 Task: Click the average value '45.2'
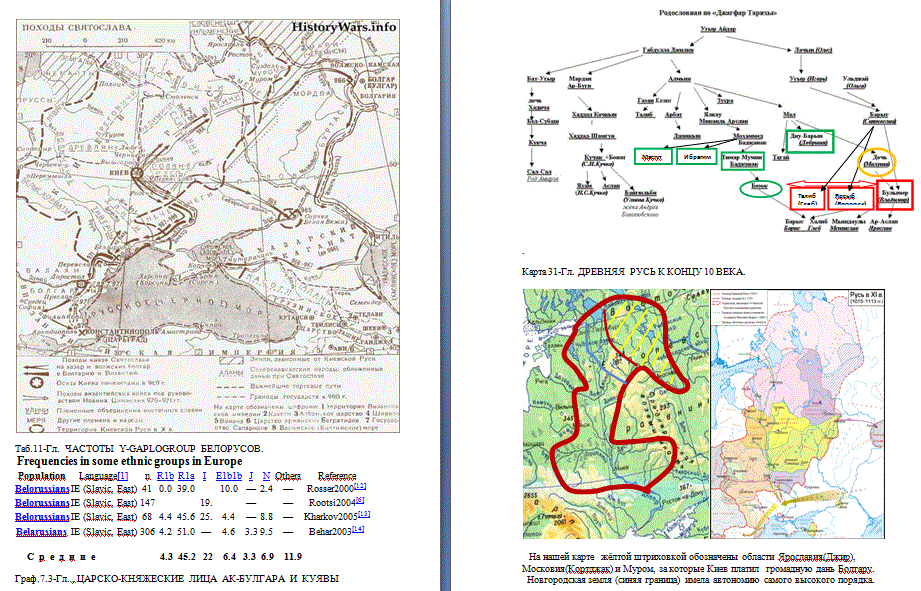pos(187,557)
